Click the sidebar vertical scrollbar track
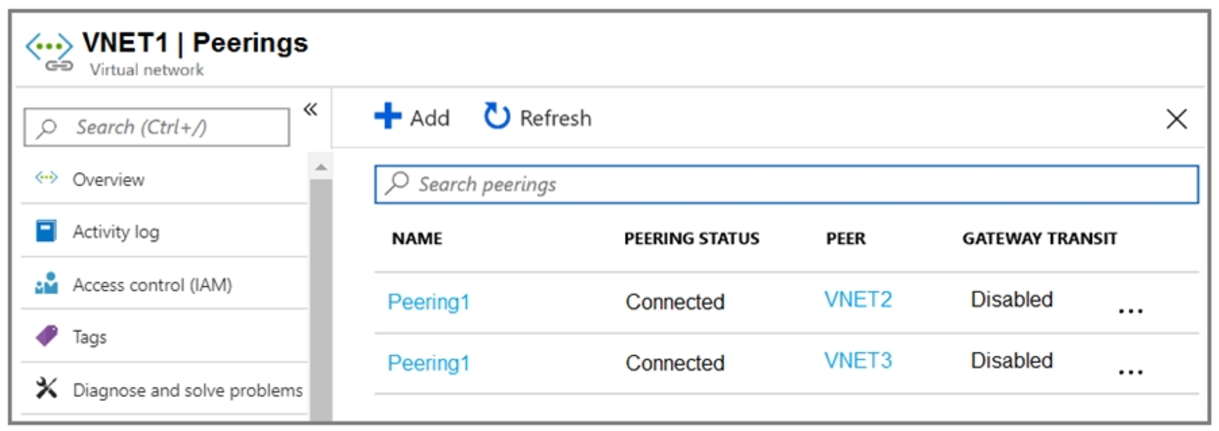This screenshot has height=431, width=1219. point(321,300)
